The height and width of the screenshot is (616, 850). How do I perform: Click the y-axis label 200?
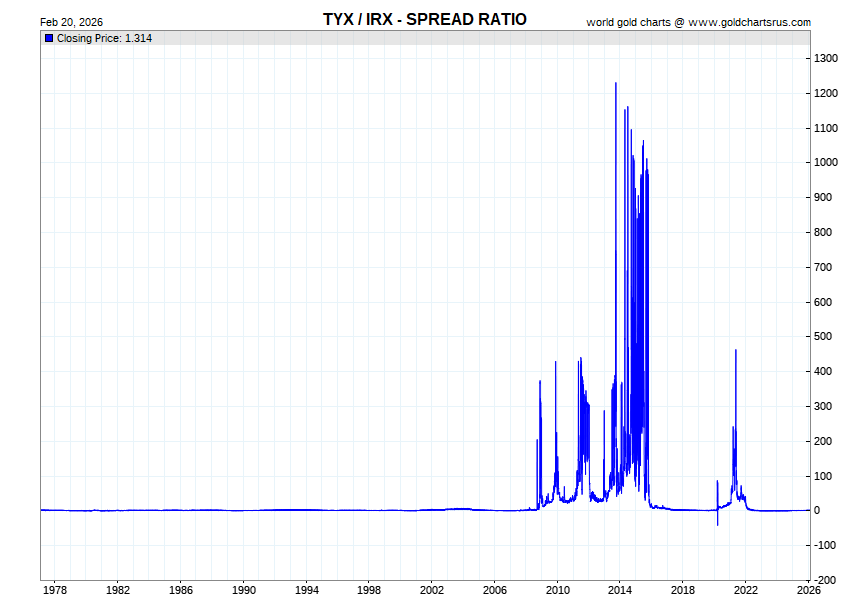tap(823, 441)
